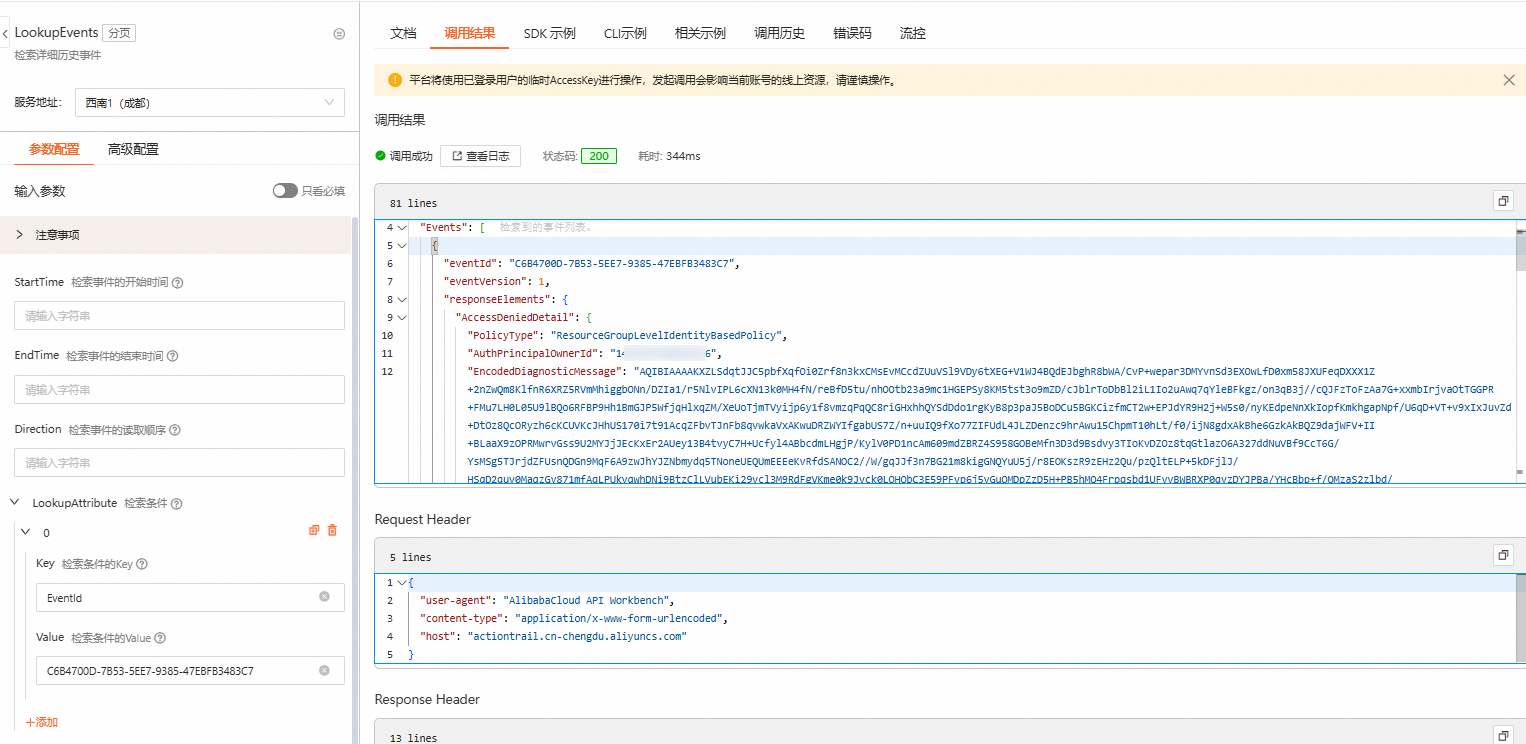This screenshot has height=744, width=1526.
Task: Click the "eventId" line in the result
Action: point(589,264)
